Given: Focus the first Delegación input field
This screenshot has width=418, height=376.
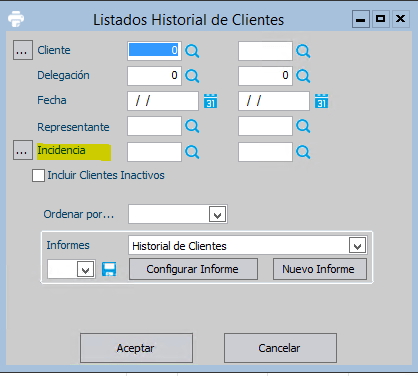Looking at the screenshot, I should point(154,76).
